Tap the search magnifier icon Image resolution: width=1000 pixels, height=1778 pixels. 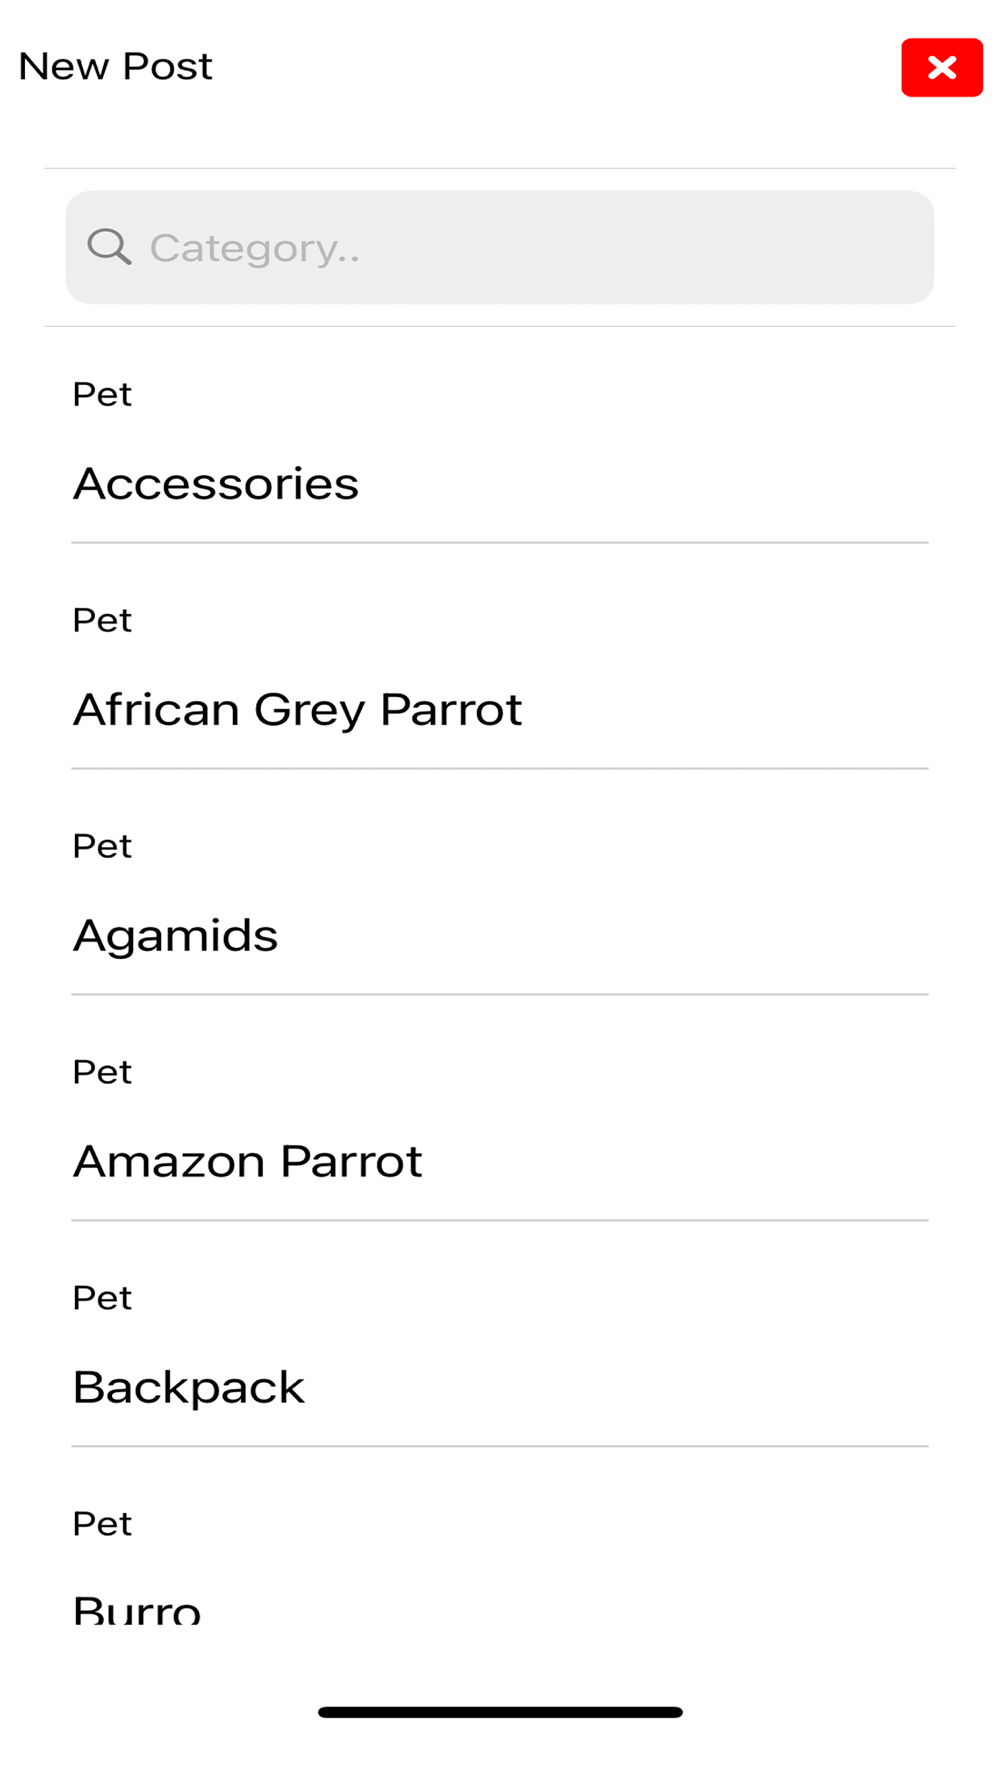109,247
